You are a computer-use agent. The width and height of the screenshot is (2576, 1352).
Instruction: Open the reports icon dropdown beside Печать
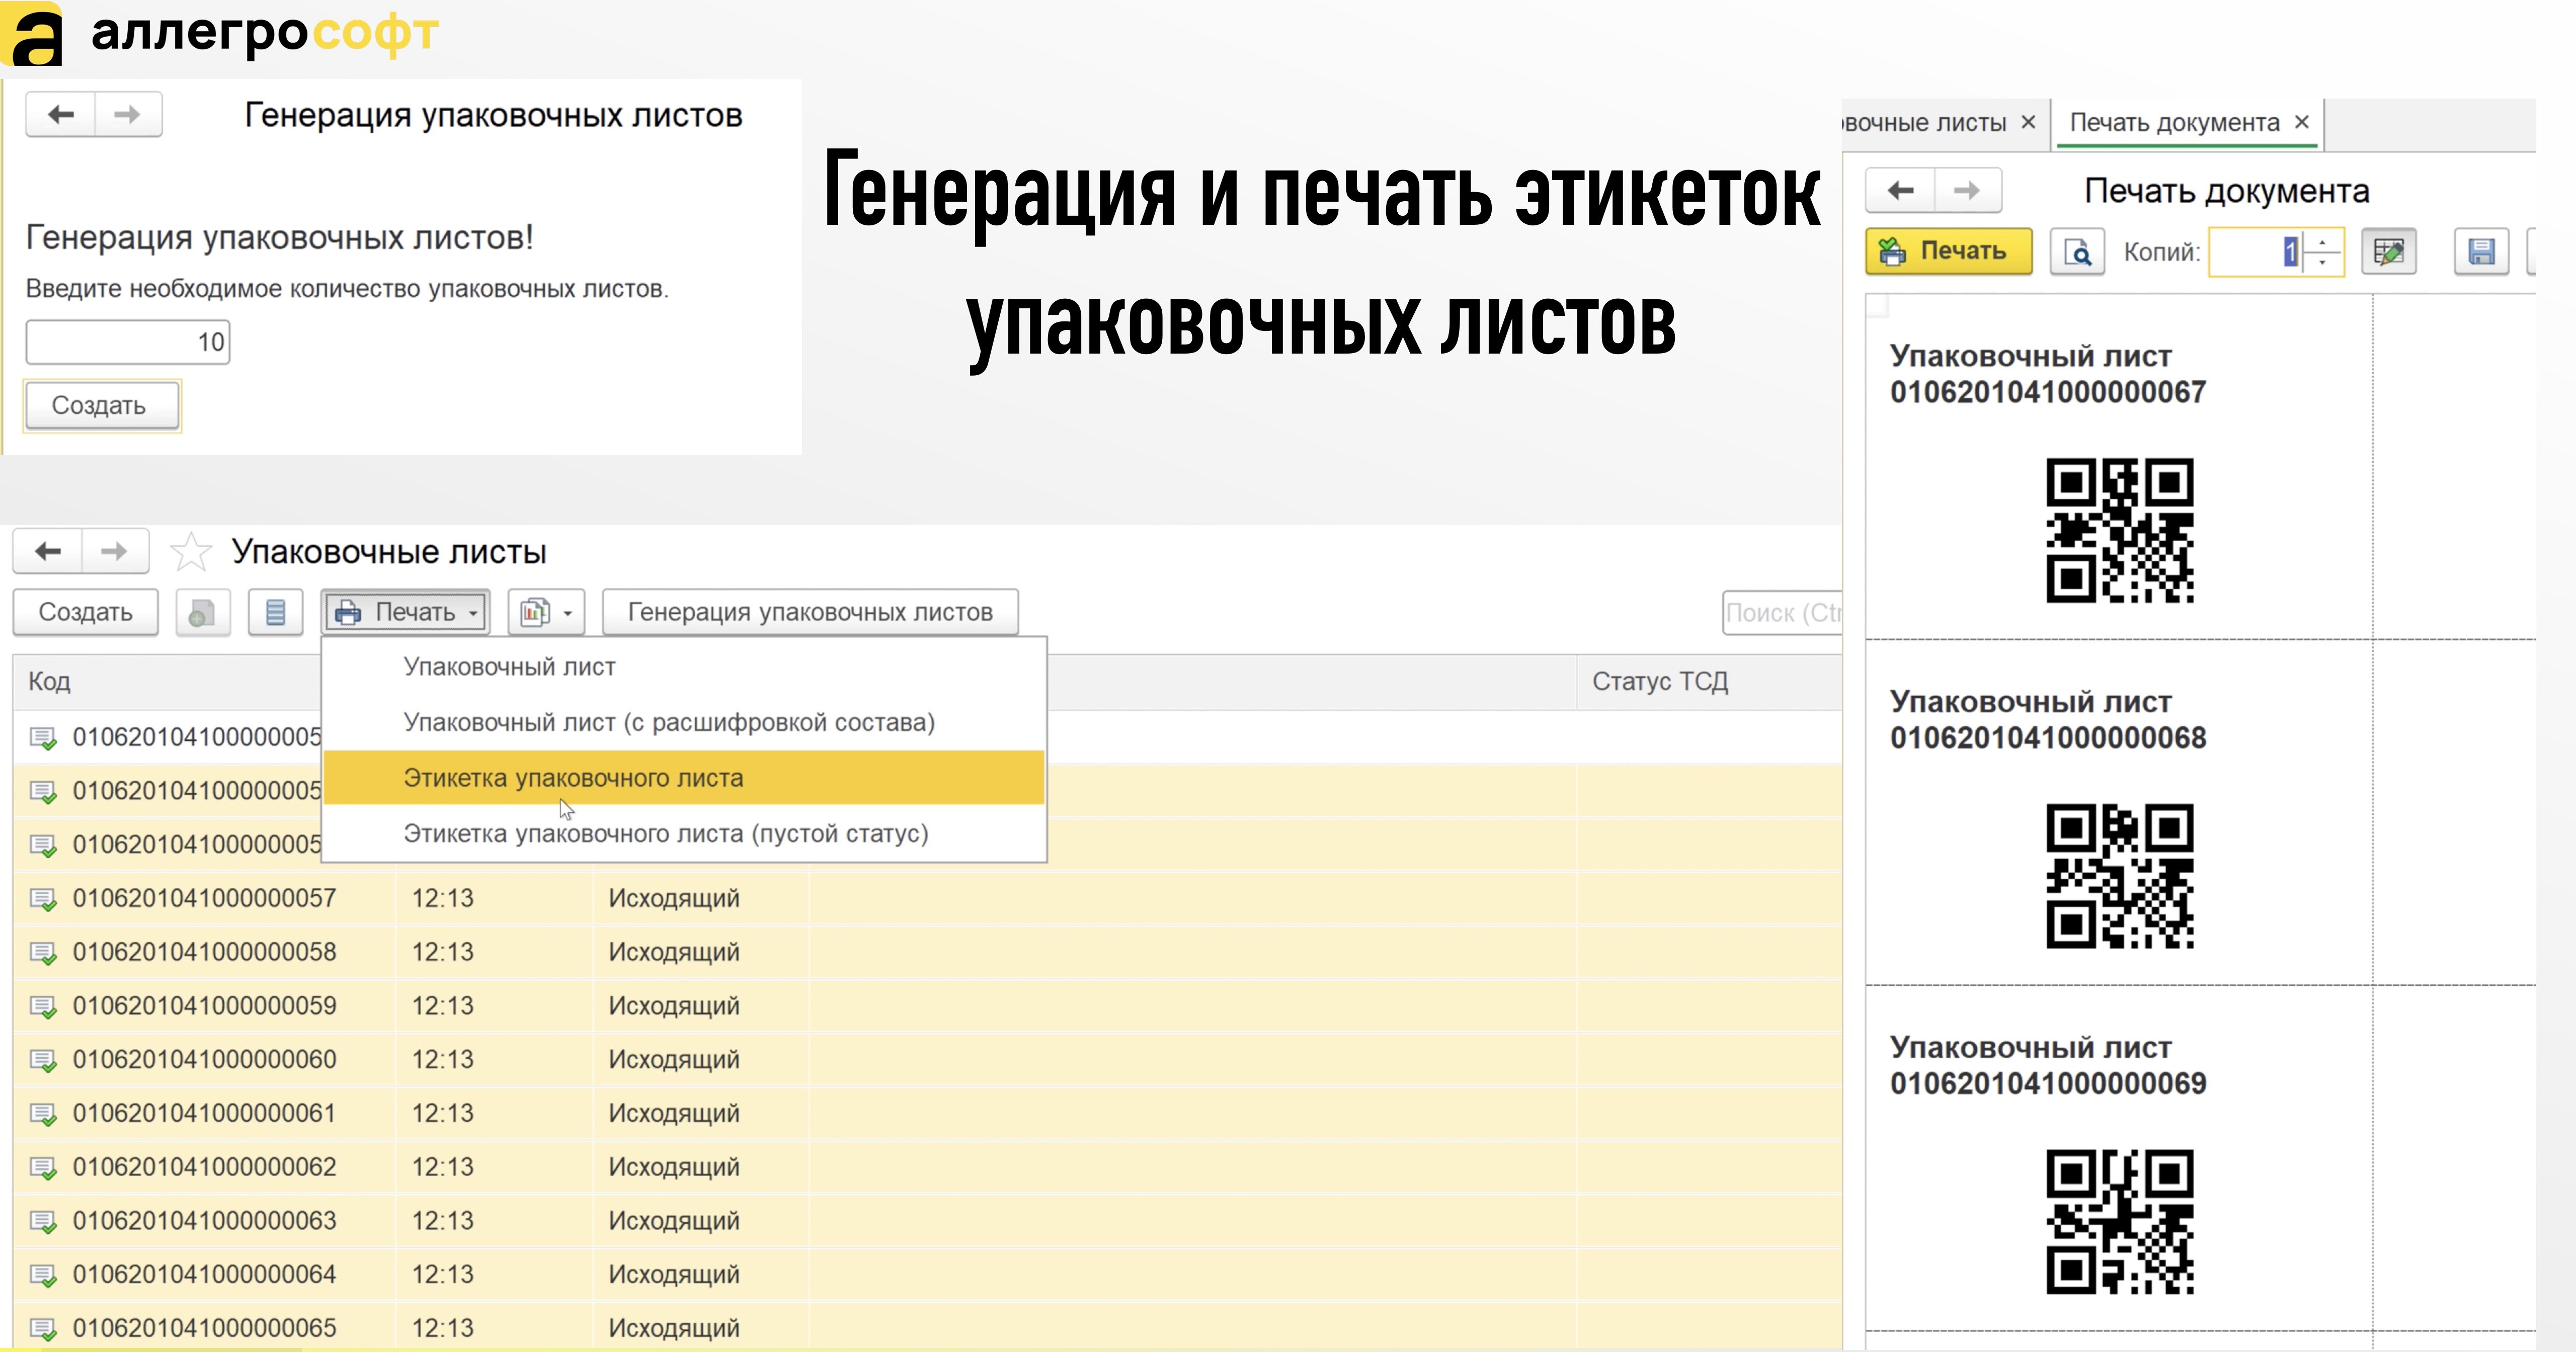tap(546, 612)
